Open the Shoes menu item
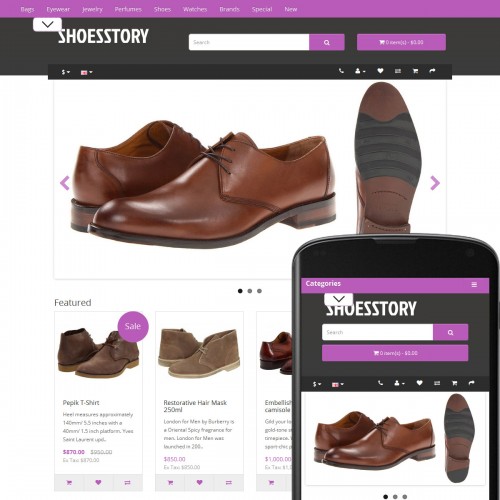Viewport: 500px width, 500px height. pos(162,9)
